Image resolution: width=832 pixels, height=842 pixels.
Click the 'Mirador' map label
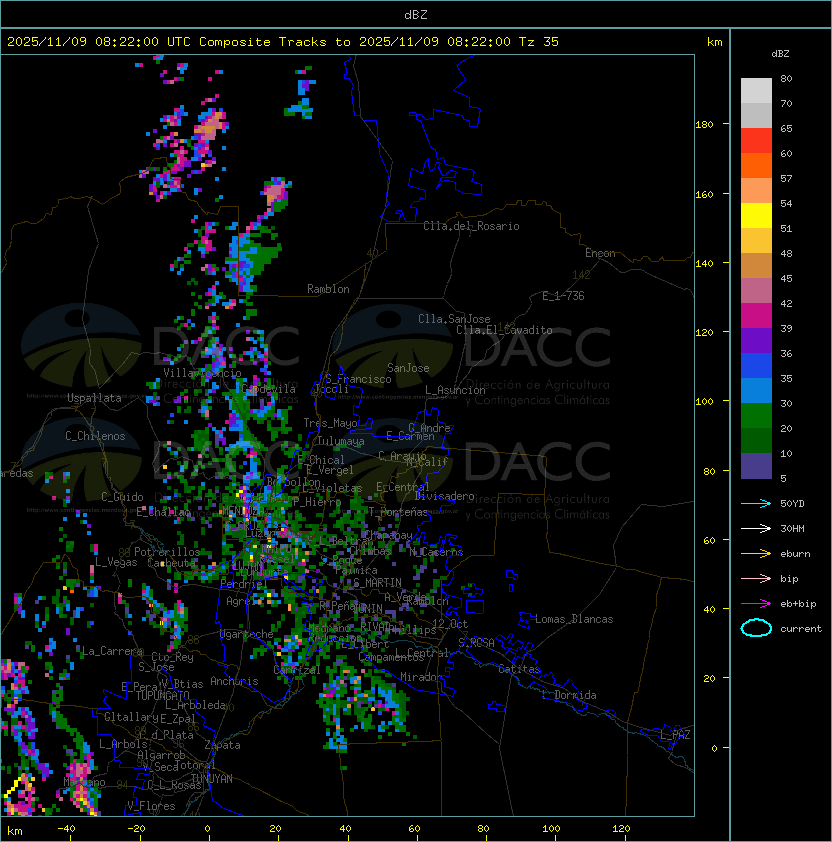[422, 677]
